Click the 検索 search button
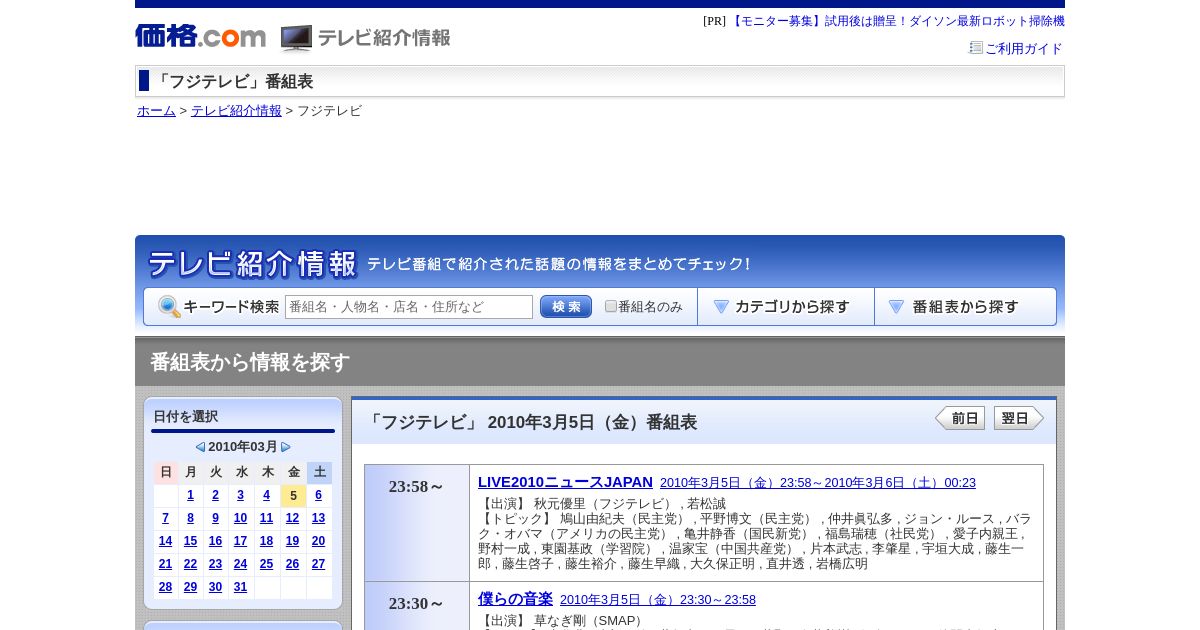Image resolution: width=1200 pixels, height=630 pixels. click(x=566, y=307)
